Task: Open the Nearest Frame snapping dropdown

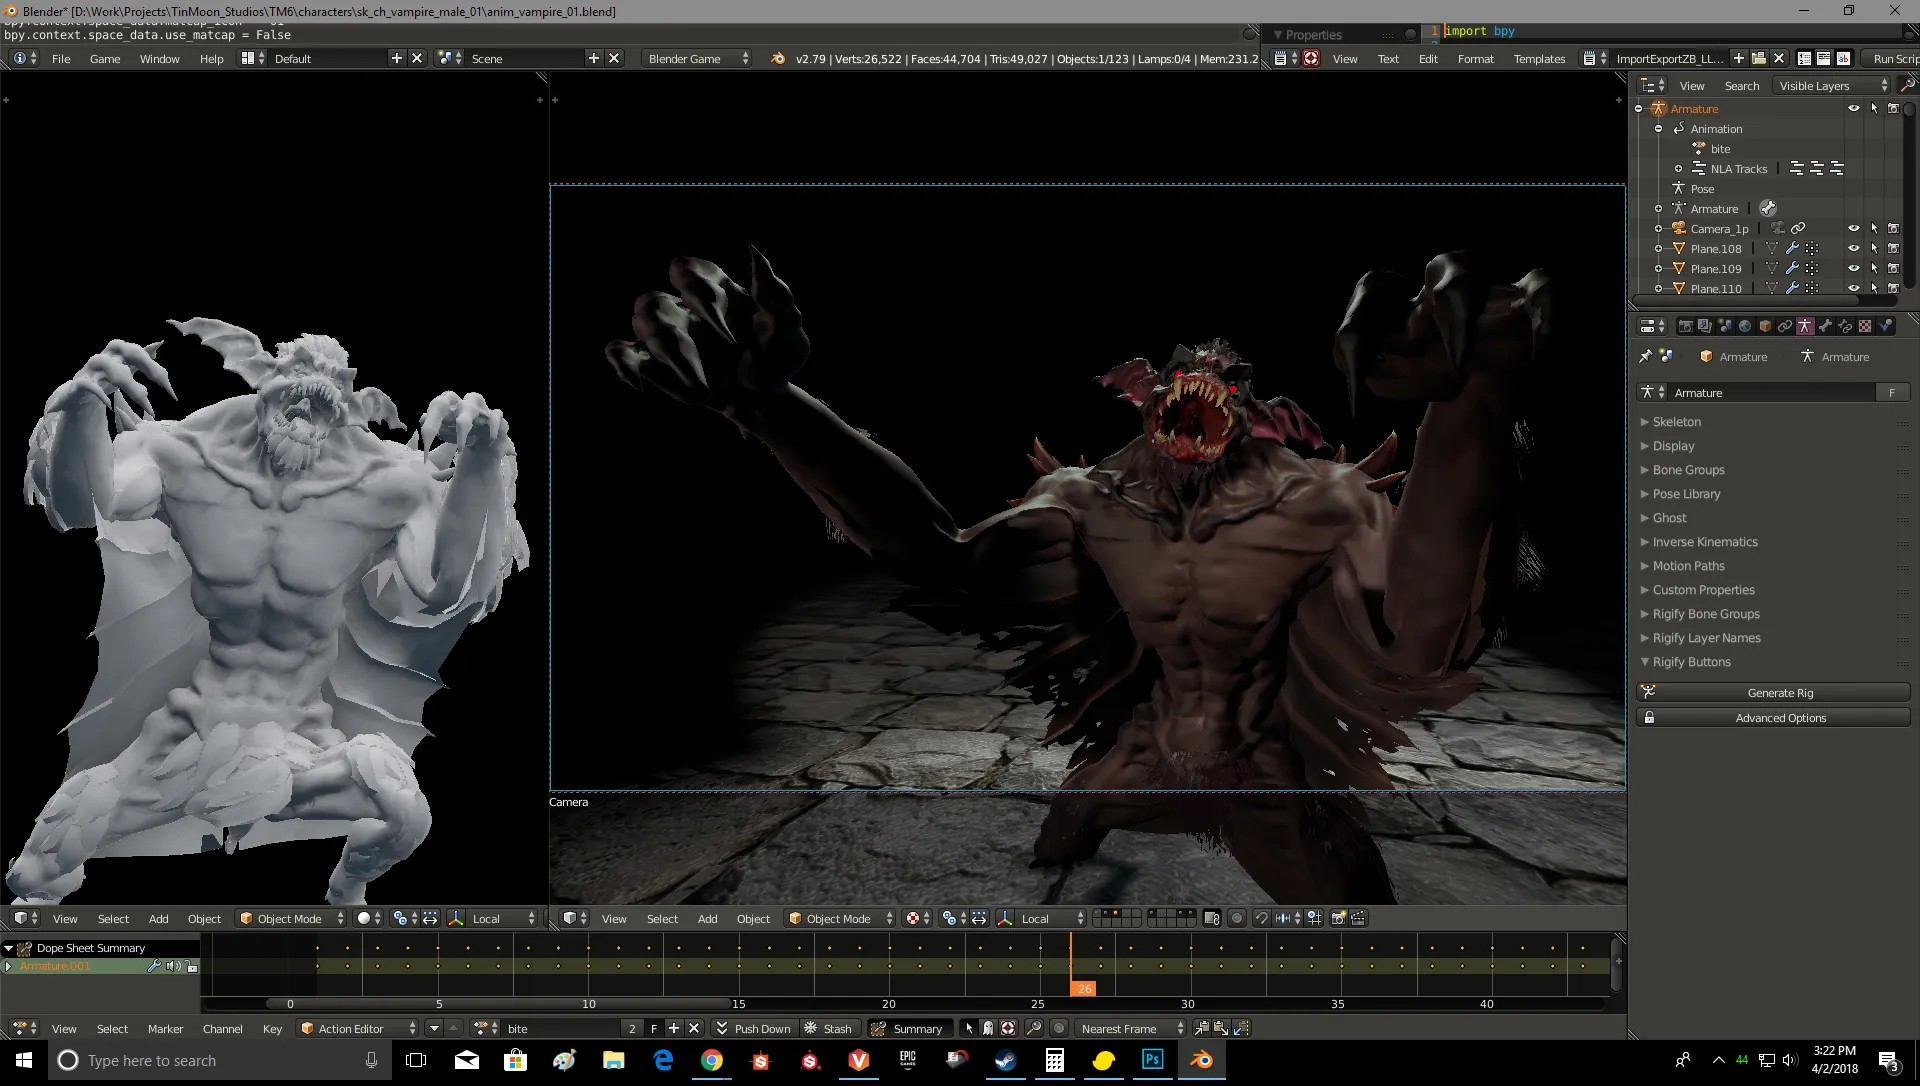Action: (1130, 1028)
